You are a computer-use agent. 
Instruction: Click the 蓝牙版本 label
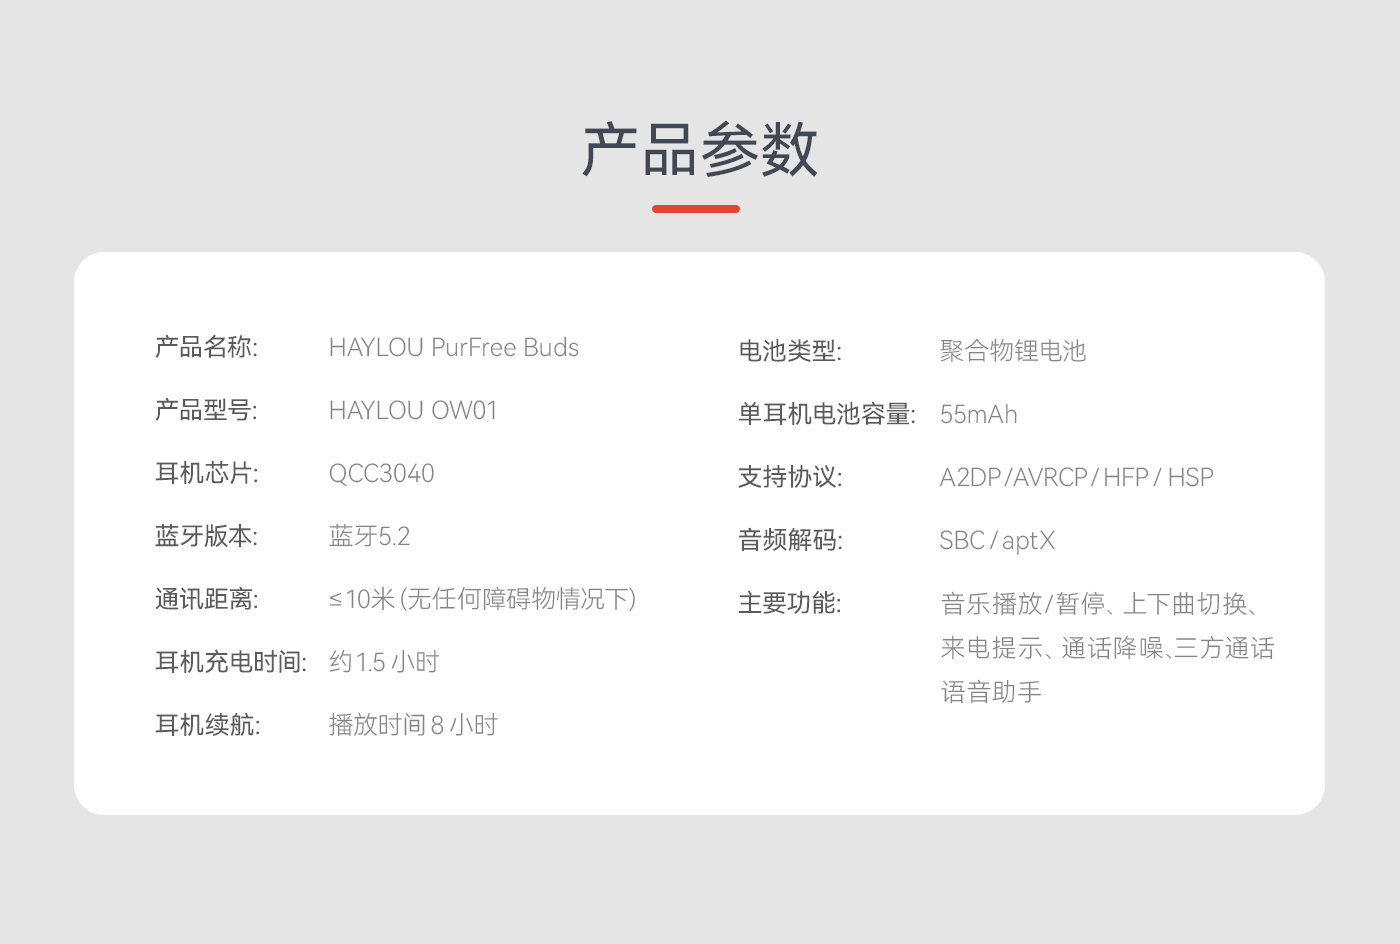(206, 536)
